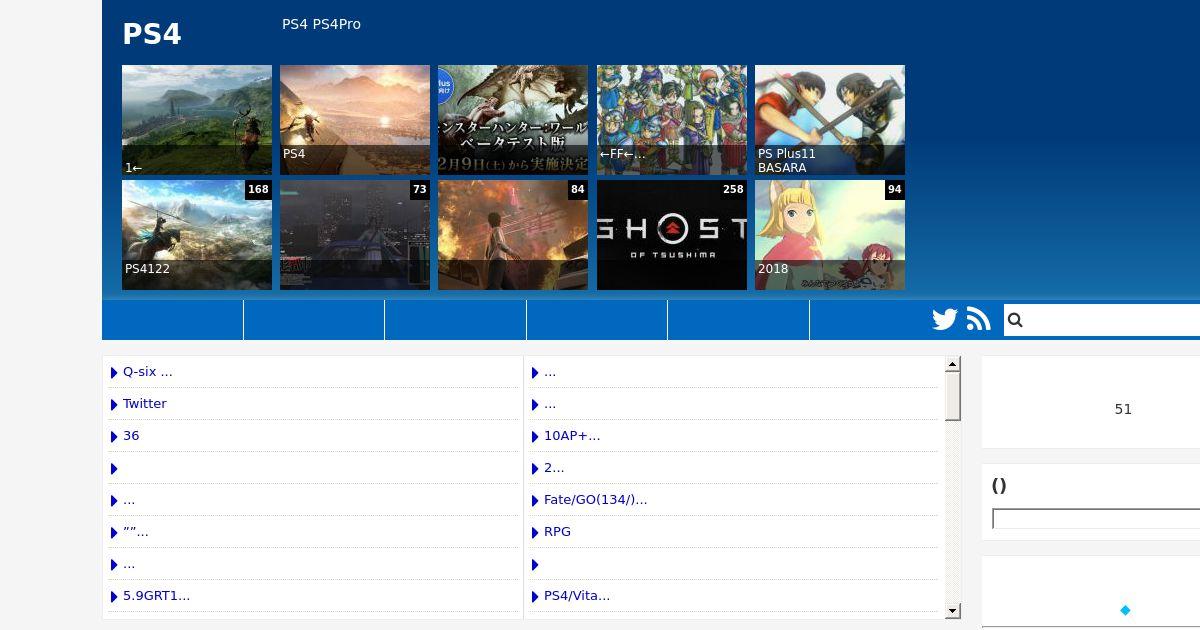Screen dimensions: 1200x630
Task: Click the list scrollbar up arrow
Action: click(953, 364)
